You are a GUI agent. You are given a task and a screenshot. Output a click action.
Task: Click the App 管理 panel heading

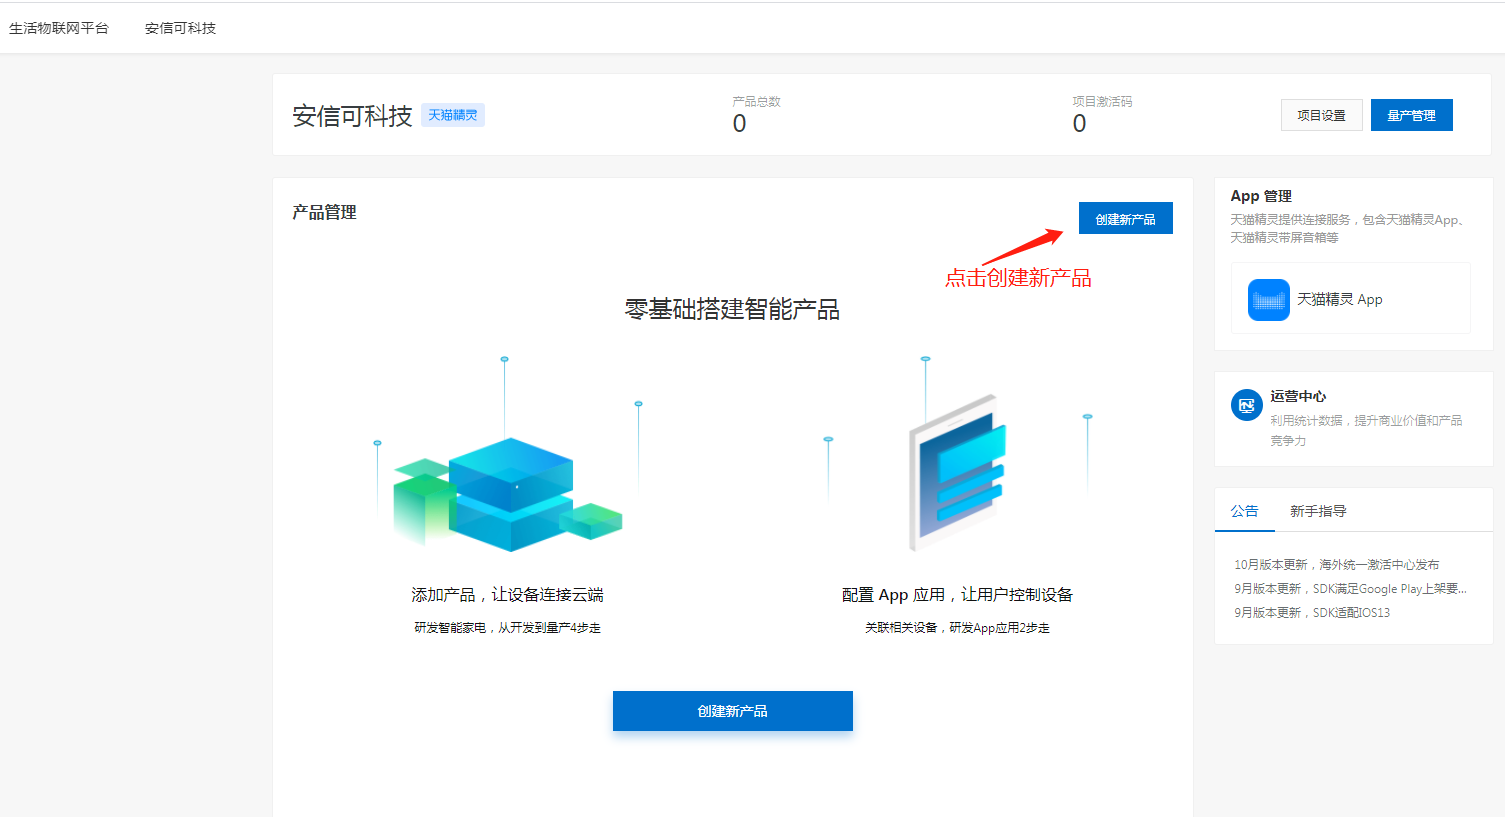pyautogui.click(x=1261, y=196)
